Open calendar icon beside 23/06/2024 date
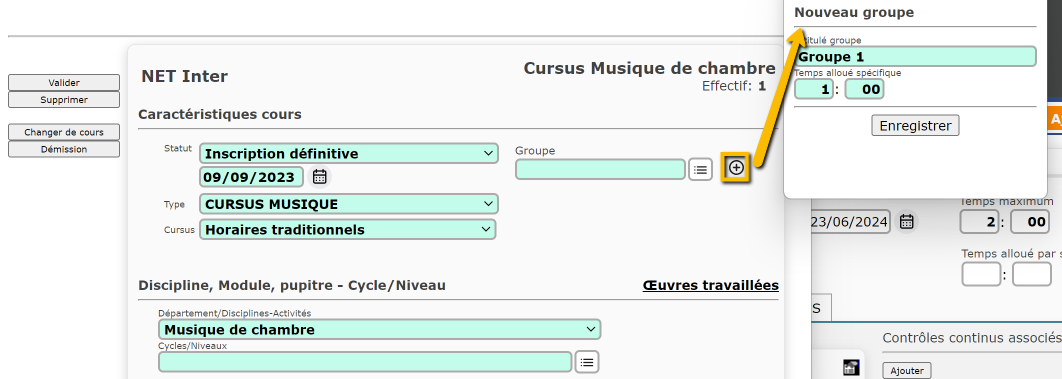 pyautogui.click(x=906, y=222)
